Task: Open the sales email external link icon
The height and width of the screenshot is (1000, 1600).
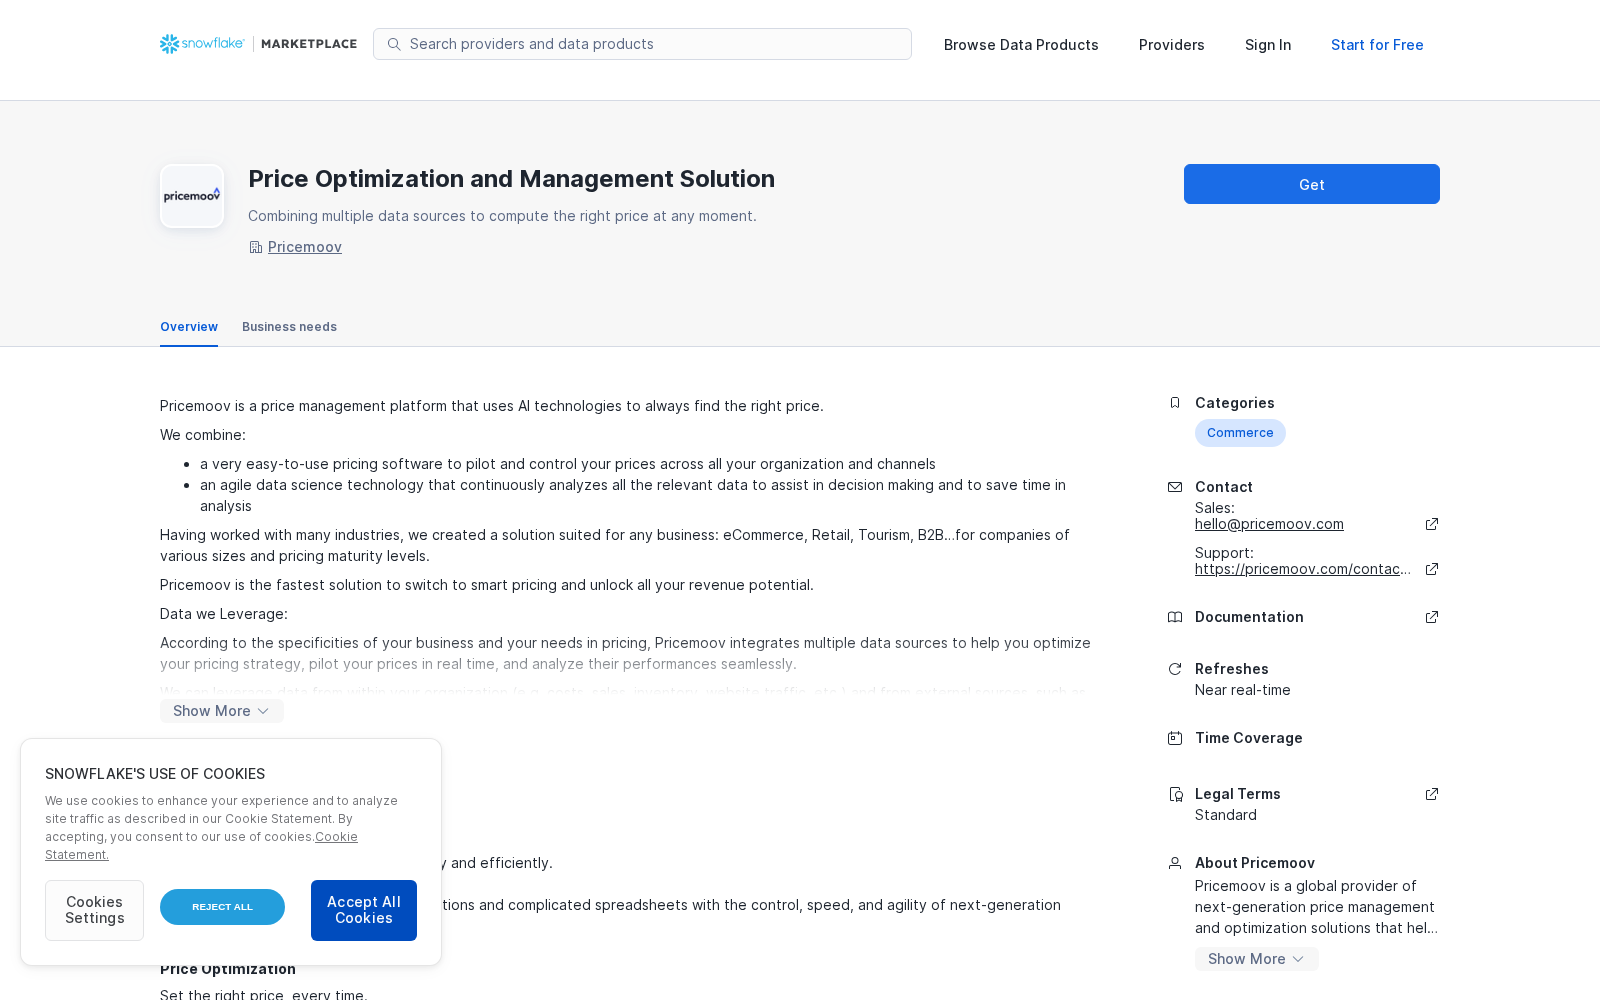Action: pyautogui.click(x=1432, y=524)
